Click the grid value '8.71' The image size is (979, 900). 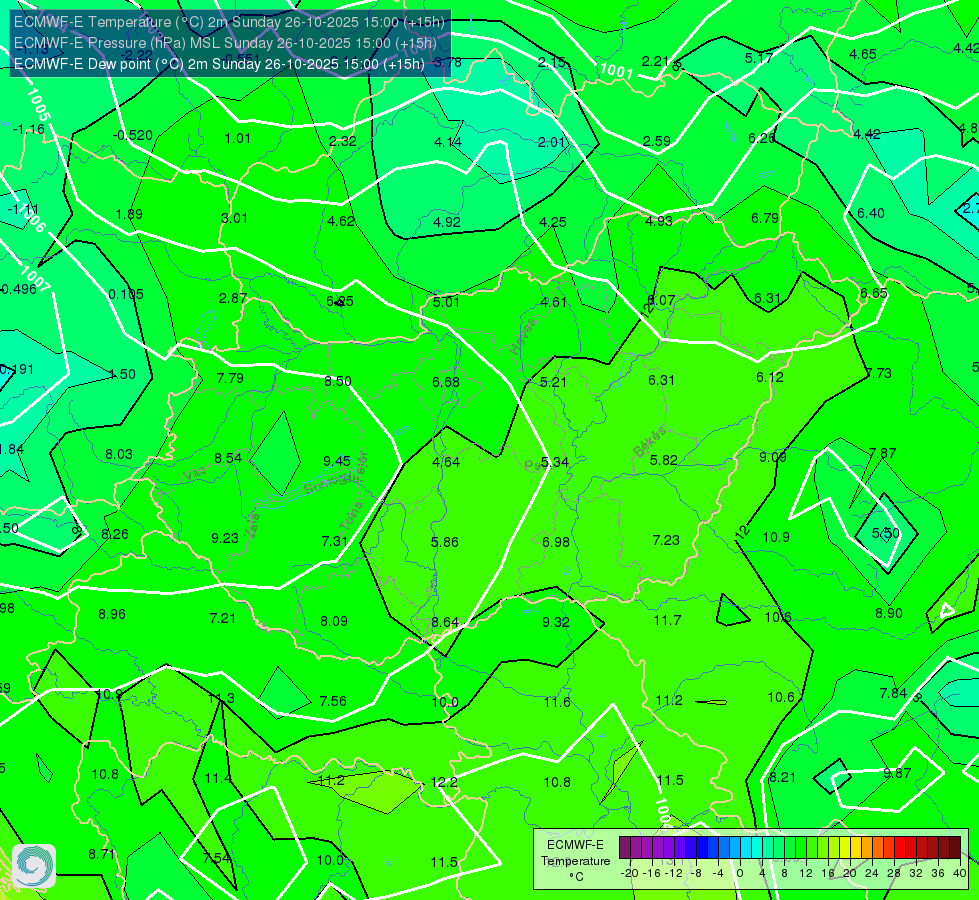[x=102, y=854]
